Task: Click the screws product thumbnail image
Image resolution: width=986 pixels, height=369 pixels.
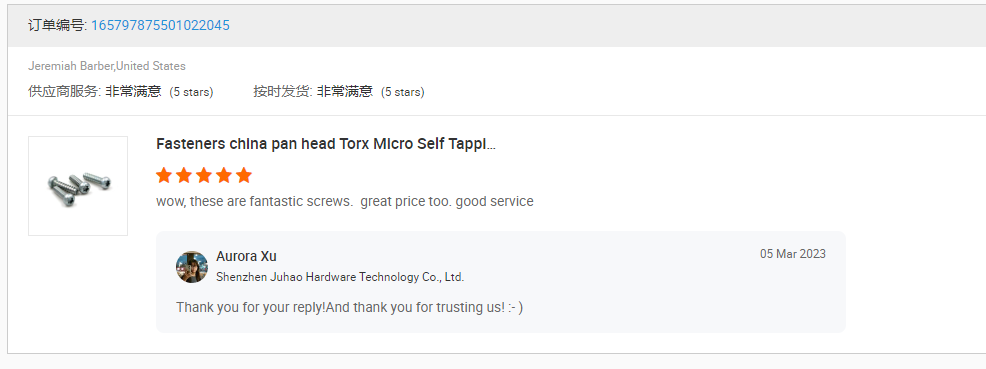Action: pos(78,186)
